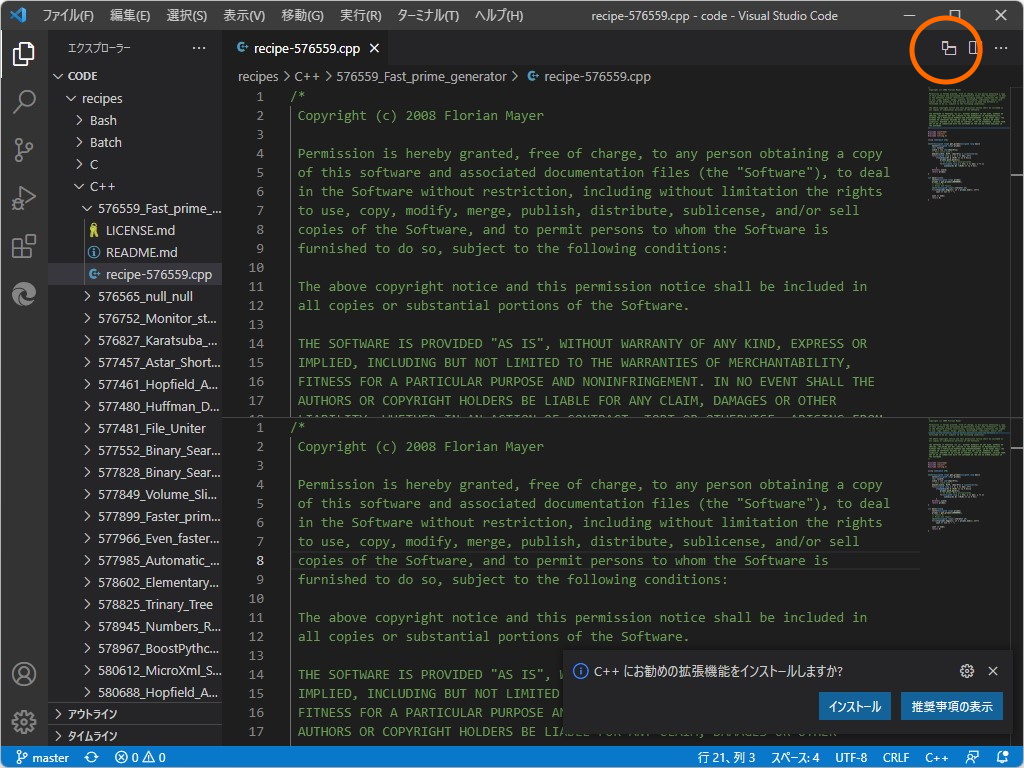Click the インストール button
The image size is (1024, 768).
point(855,706)
